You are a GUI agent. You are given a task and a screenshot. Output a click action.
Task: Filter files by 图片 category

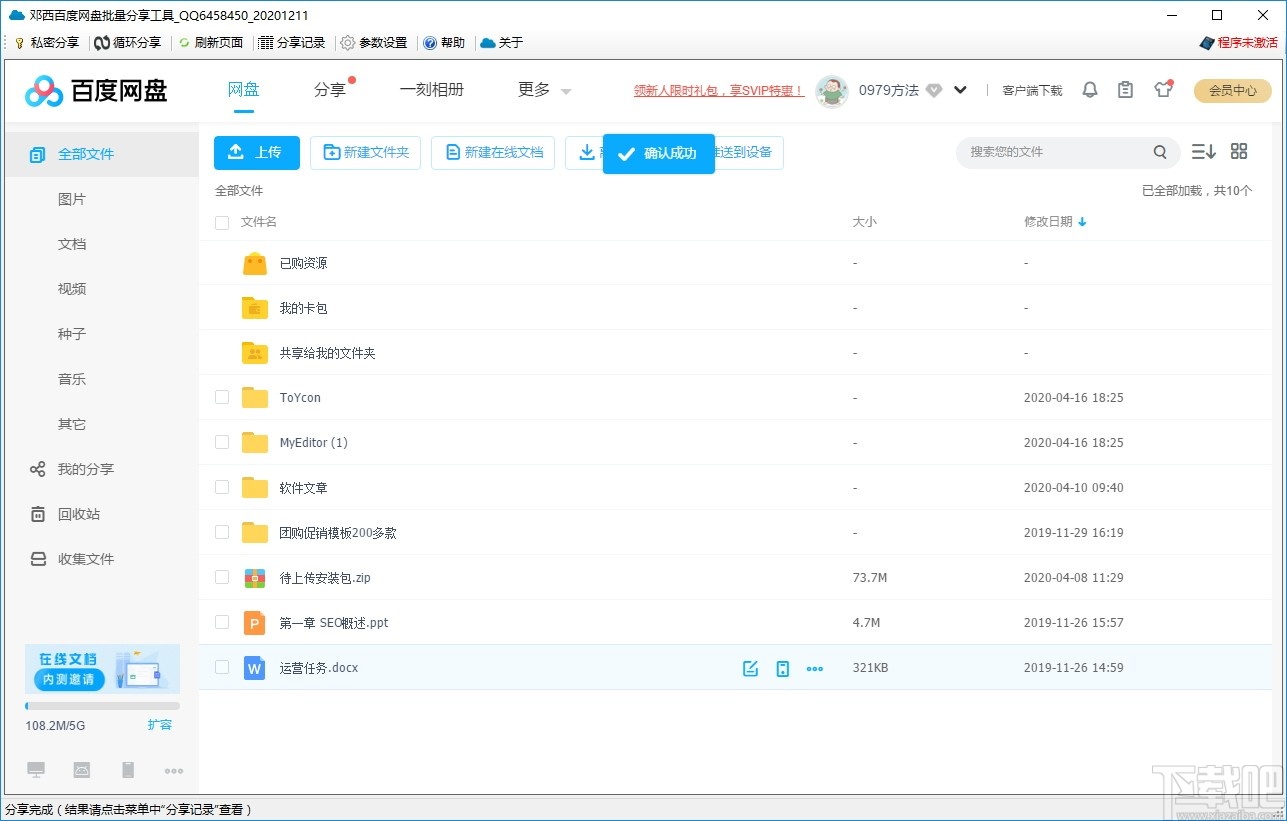tap(72, 199)
